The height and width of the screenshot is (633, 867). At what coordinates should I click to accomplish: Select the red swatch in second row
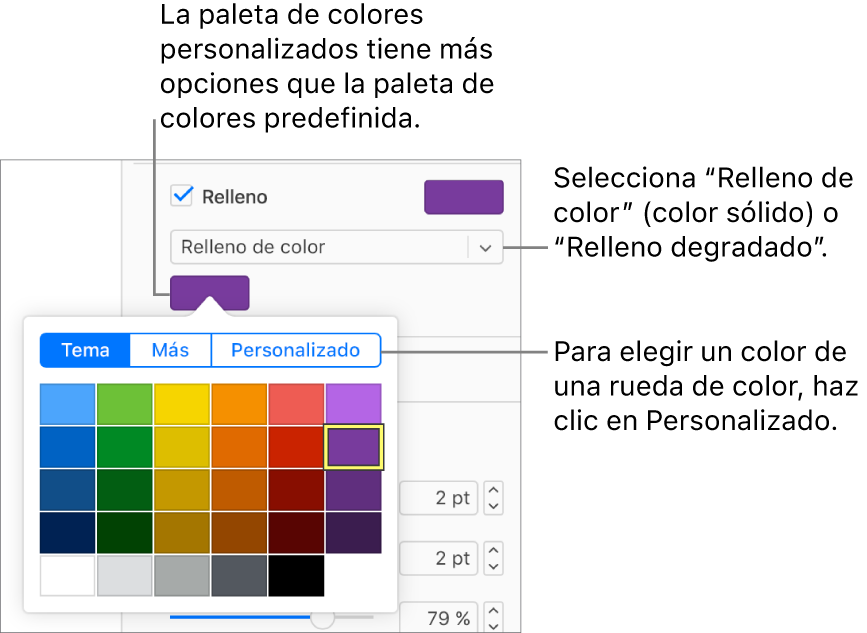[x=296, y=446]
